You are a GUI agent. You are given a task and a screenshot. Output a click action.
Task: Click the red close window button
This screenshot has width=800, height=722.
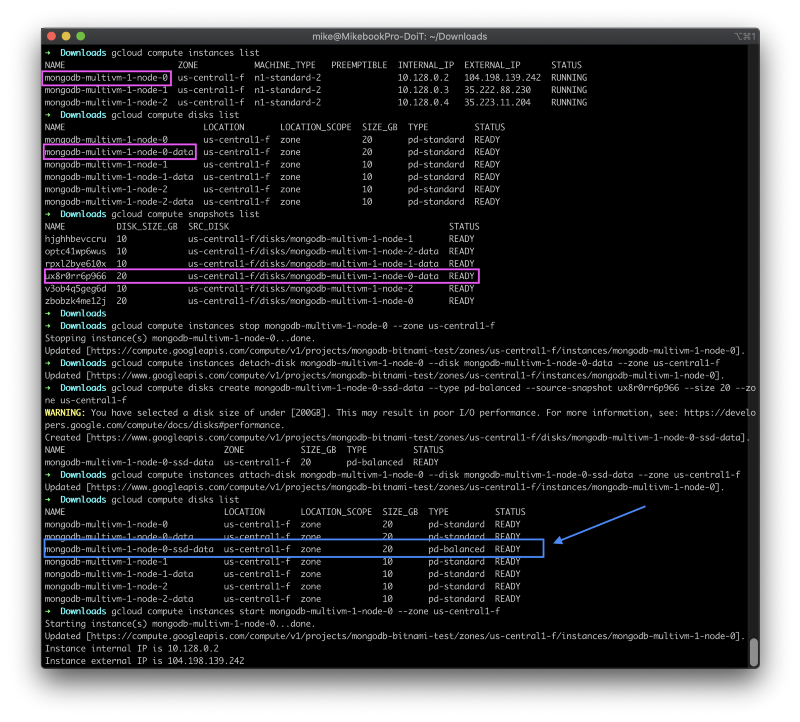point(51,36)
